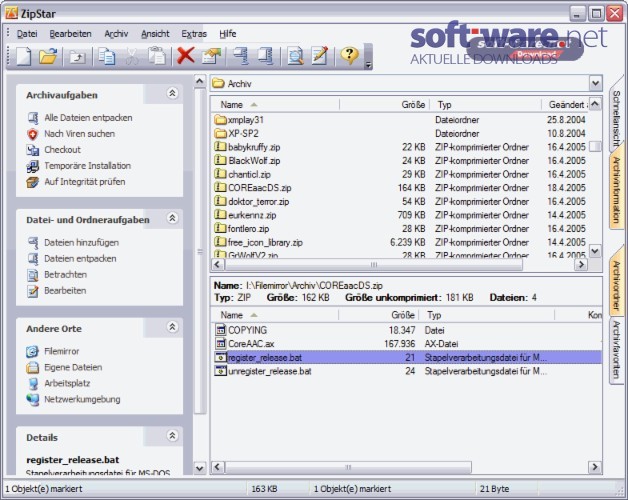
Task: Click the Temporäre Installation icon
Action: [x=33, y=166]
